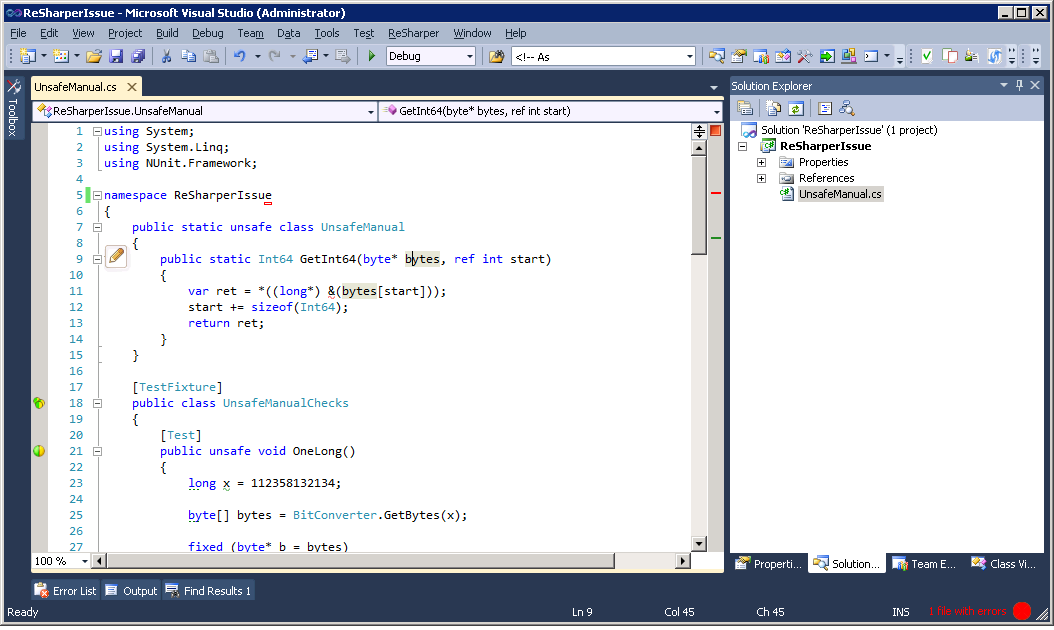Viewport: 1054px width, 630px height.
Task: Open the Error List tab
Action: click(66, 590)
